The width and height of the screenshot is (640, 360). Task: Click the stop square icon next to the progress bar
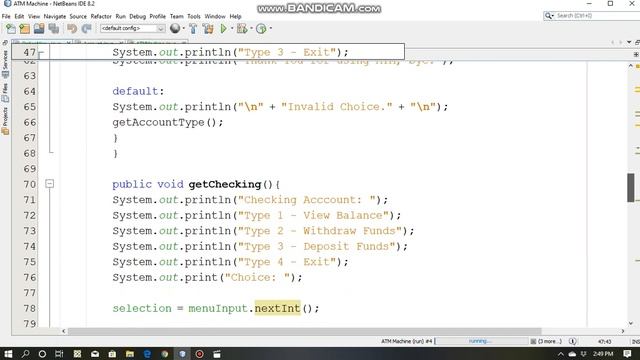pos(533,341)
